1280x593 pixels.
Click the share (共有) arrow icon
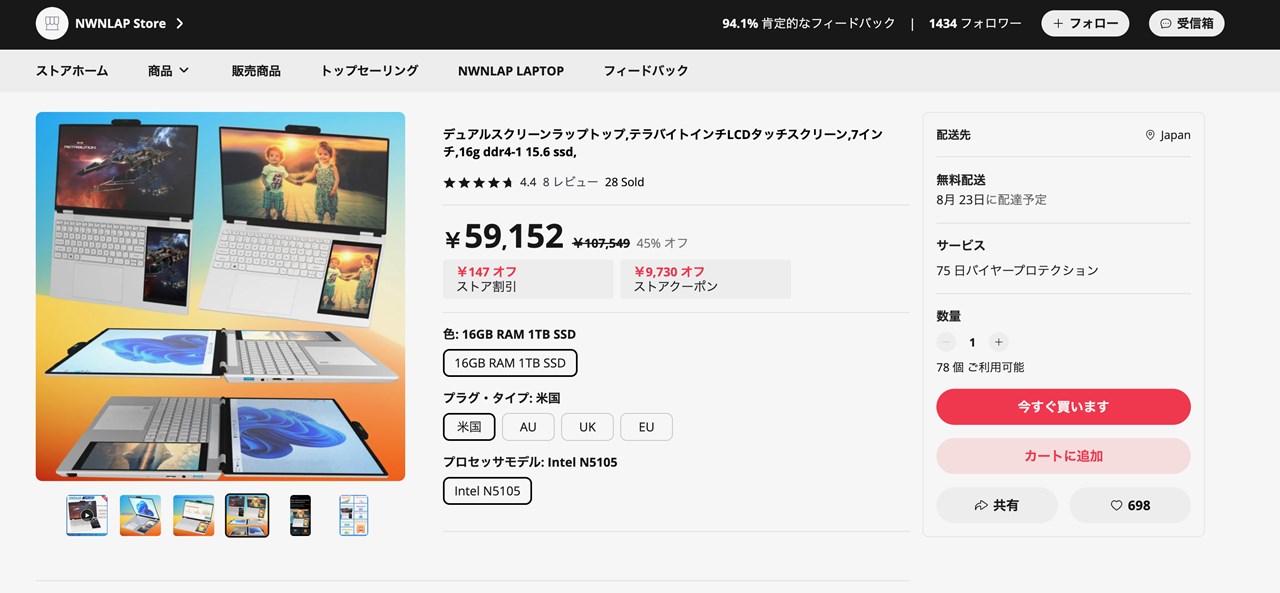[981, 506]
